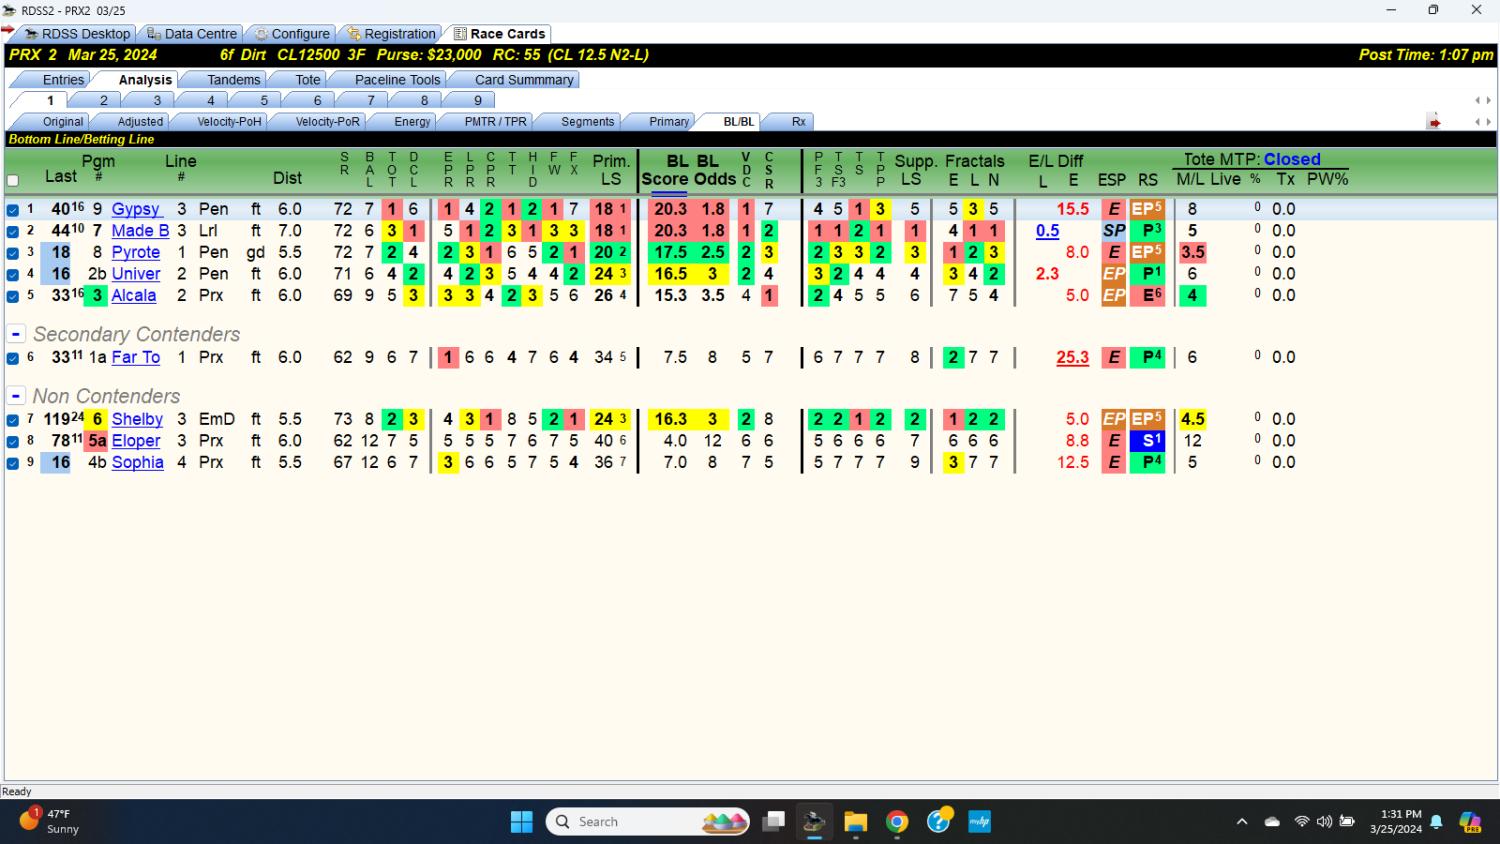
Task: Click the Closed tote status link
Action: pos(1292,159)
